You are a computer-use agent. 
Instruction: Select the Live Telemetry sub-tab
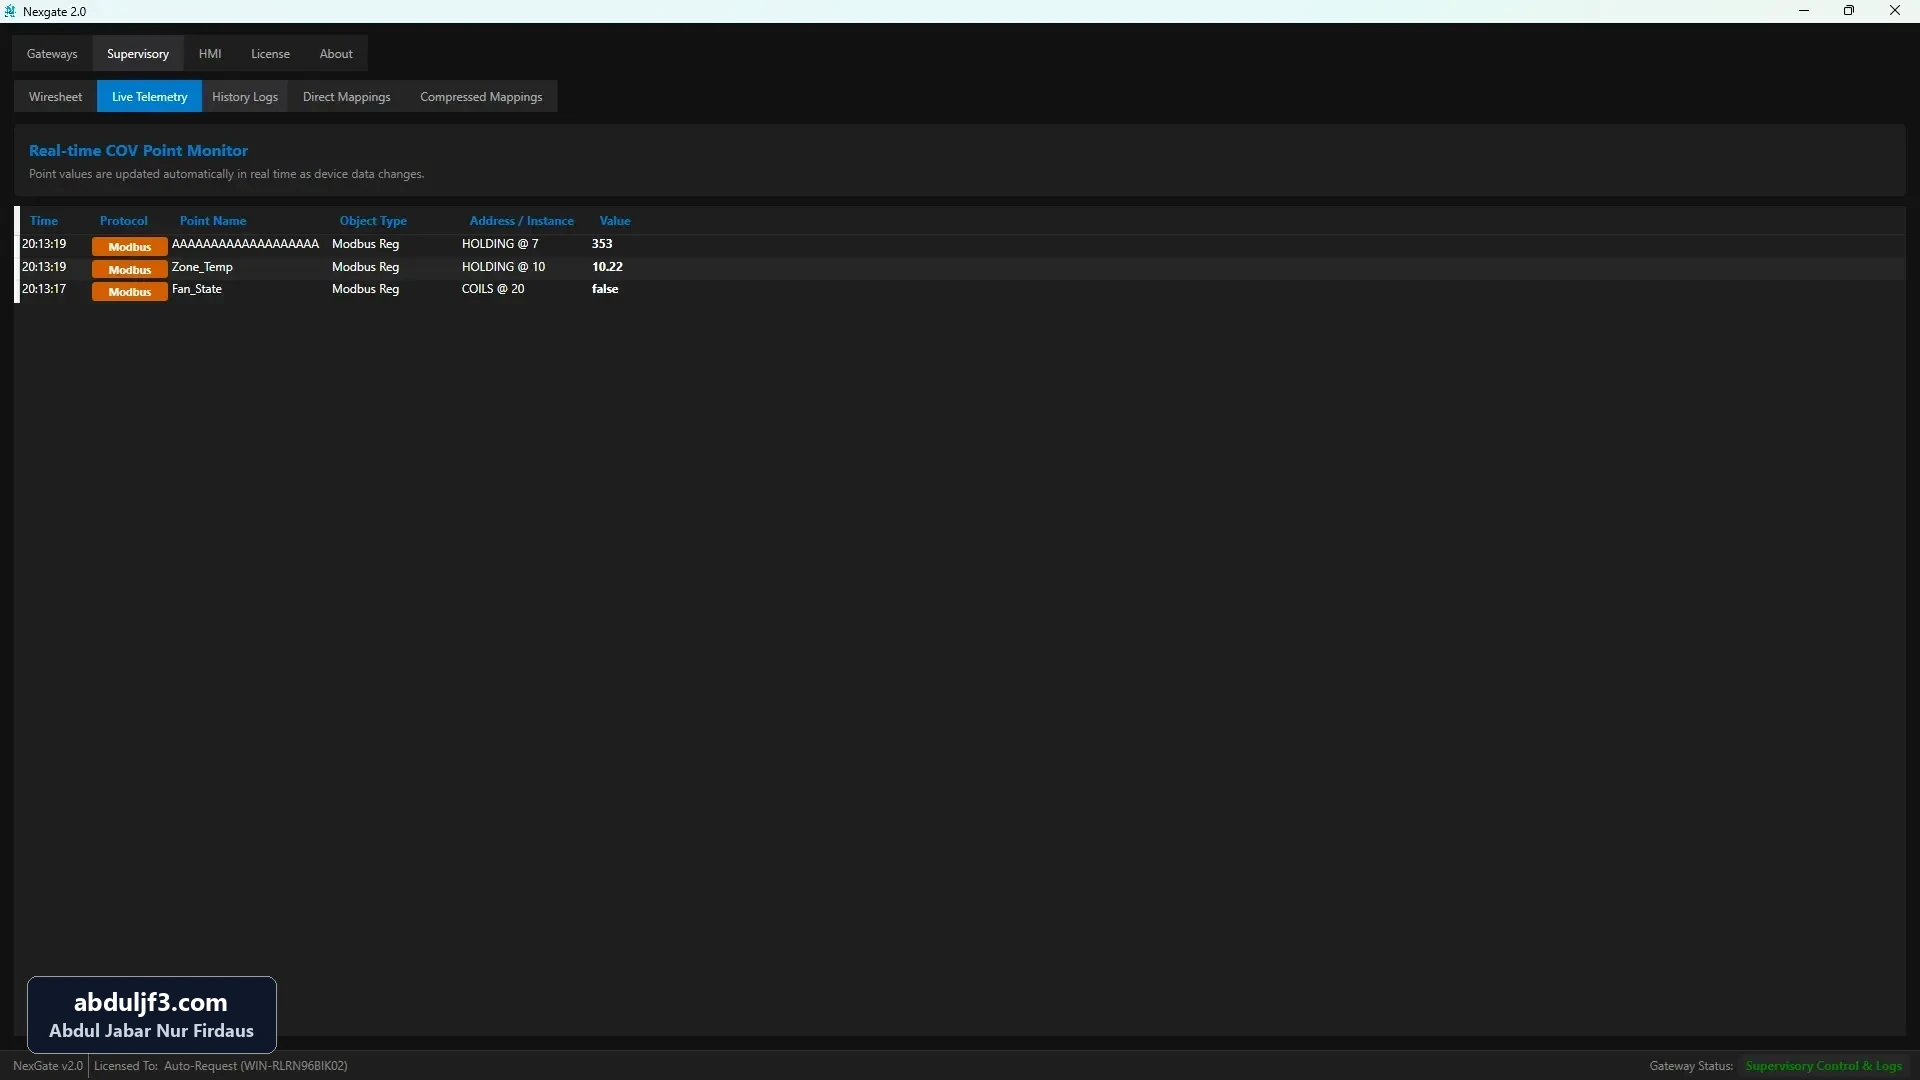[x=149, y=97]
